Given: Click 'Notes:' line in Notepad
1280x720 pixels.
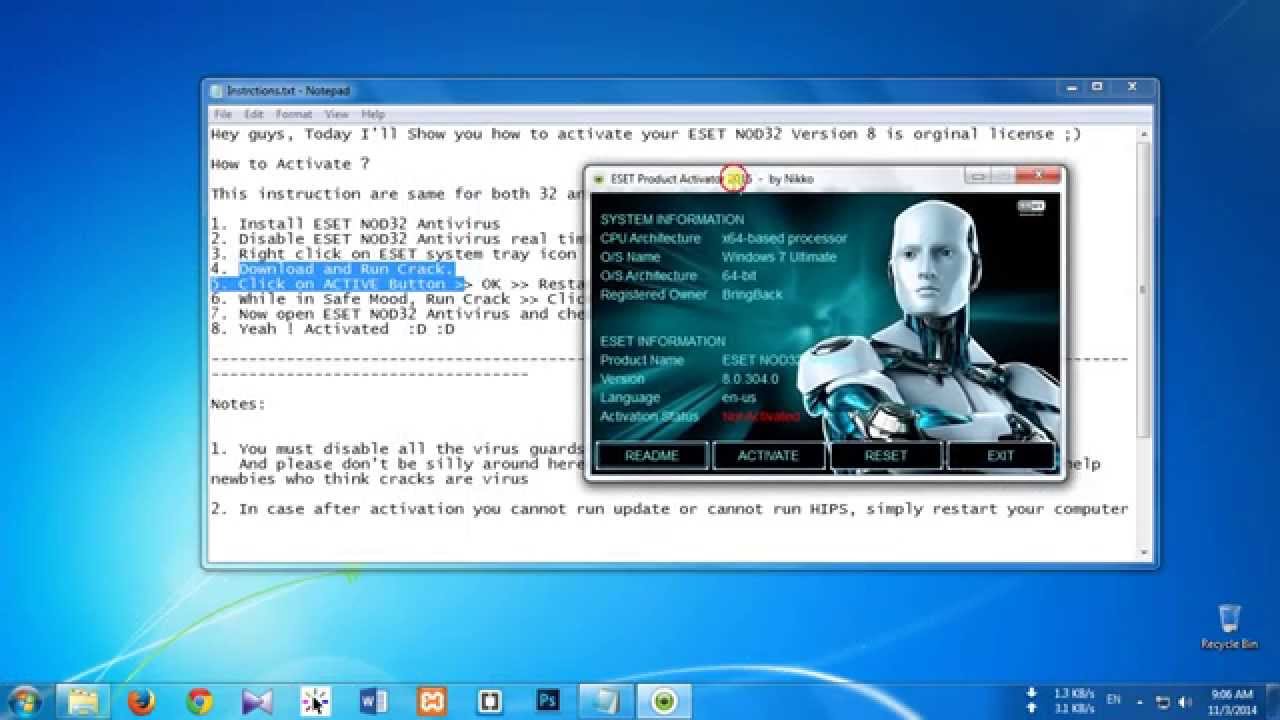Looking at the screenshot, I should click(238, 404).
